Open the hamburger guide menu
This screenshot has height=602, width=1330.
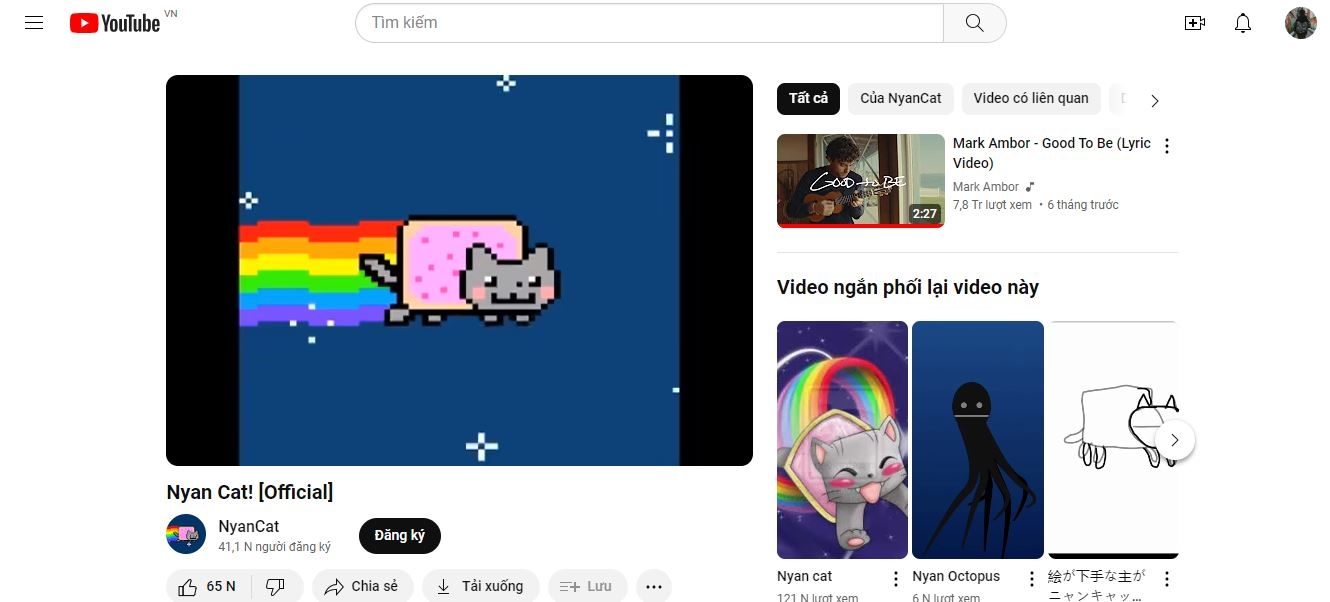(34, 23)
